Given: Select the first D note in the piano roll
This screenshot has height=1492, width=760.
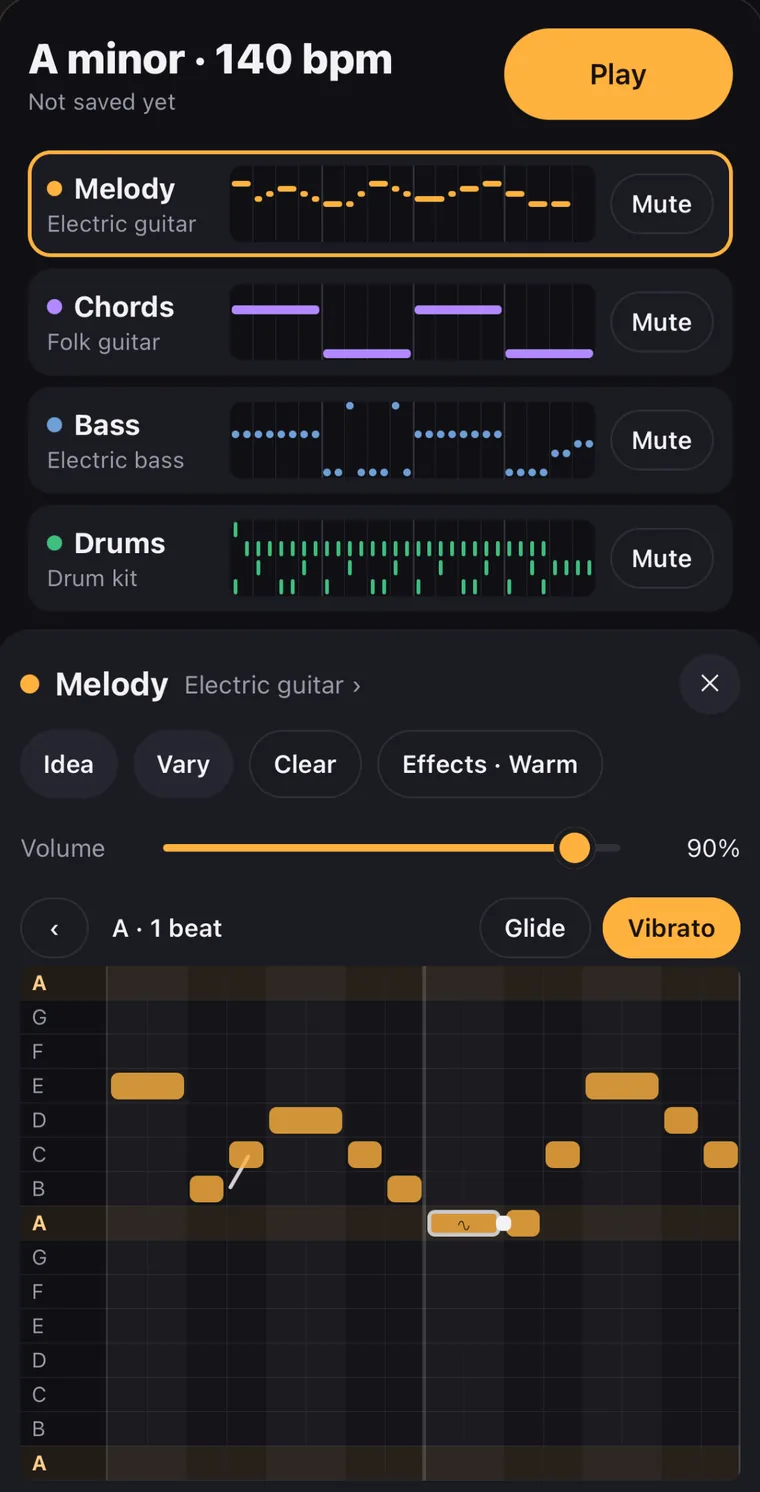Looking at the screenshot, I should [306, 1120].
